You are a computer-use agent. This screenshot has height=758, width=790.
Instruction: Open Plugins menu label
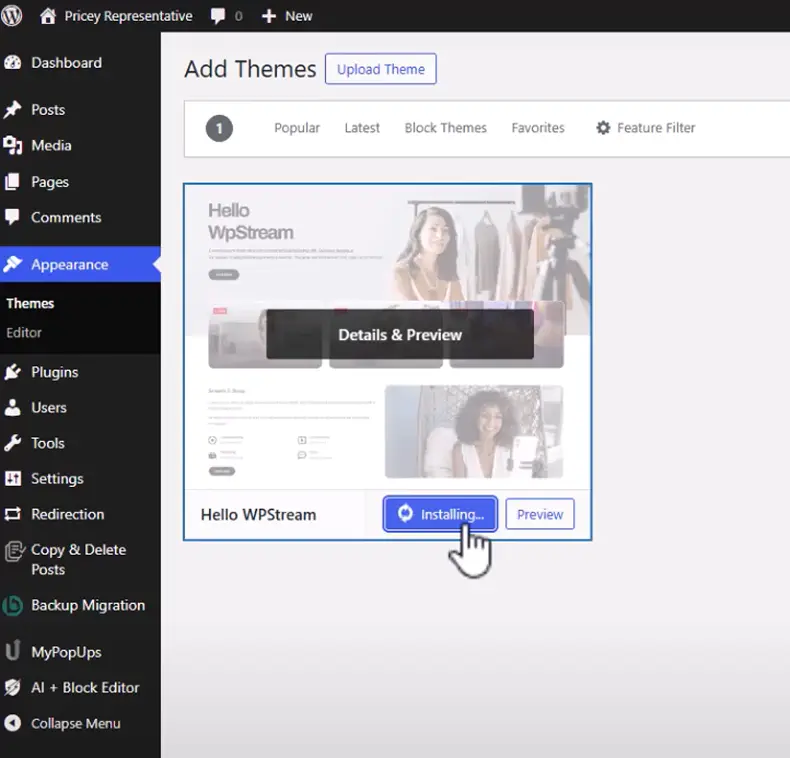tap(54, 372)
